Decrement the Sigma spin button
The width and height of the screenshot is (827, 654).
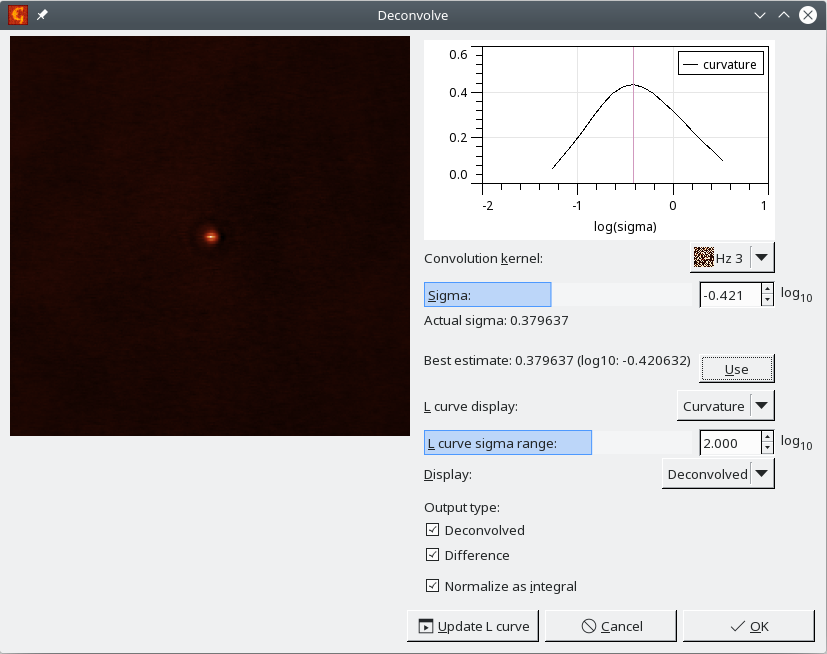pyautogui.click(x=767, y=301)
